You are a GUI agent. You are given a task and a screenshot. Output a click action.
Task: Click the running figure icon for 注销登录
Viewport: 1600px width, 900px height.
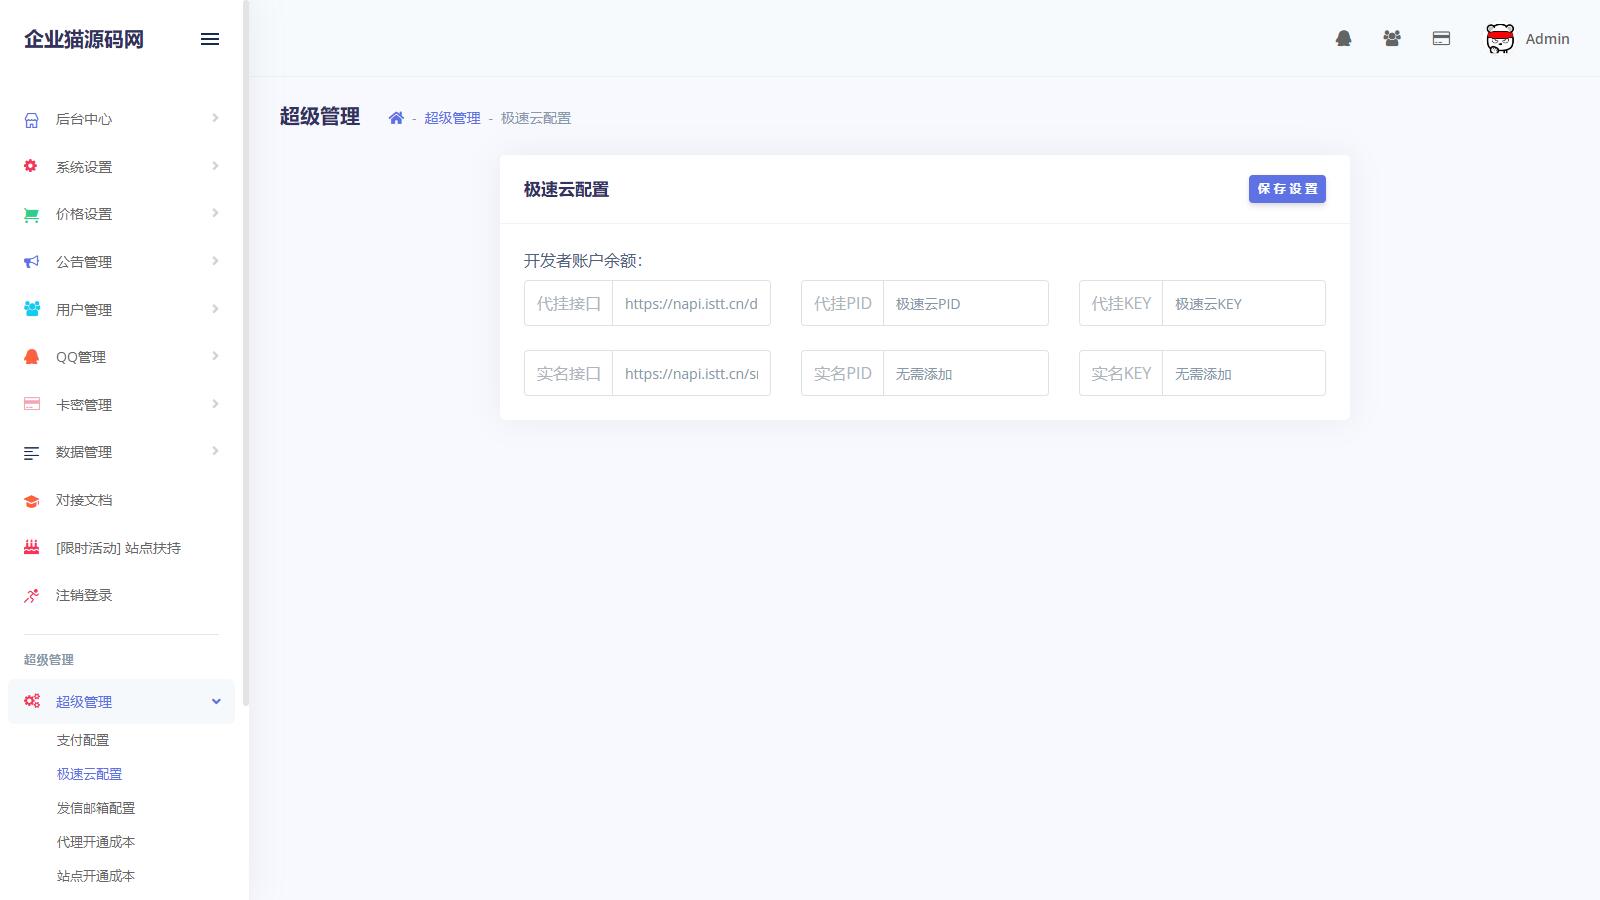click(x=32, y=596)
